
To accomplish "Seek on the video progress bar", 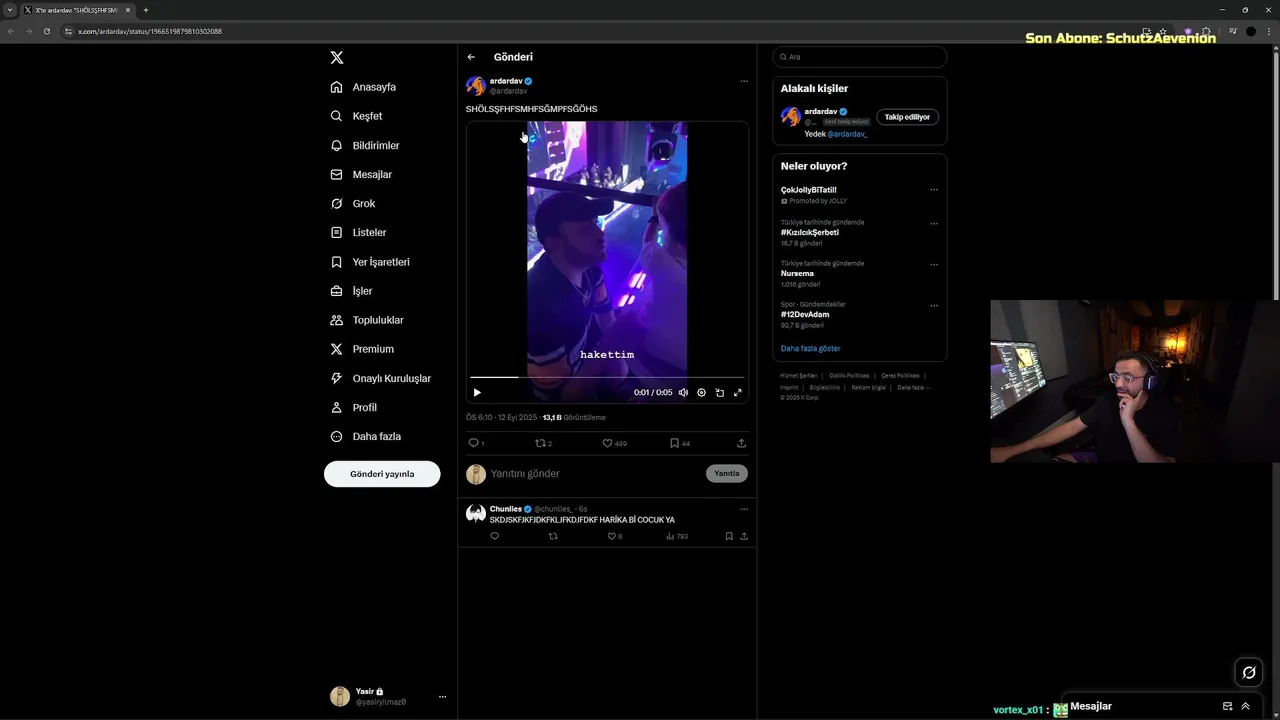I will click(x=607, y=377).
